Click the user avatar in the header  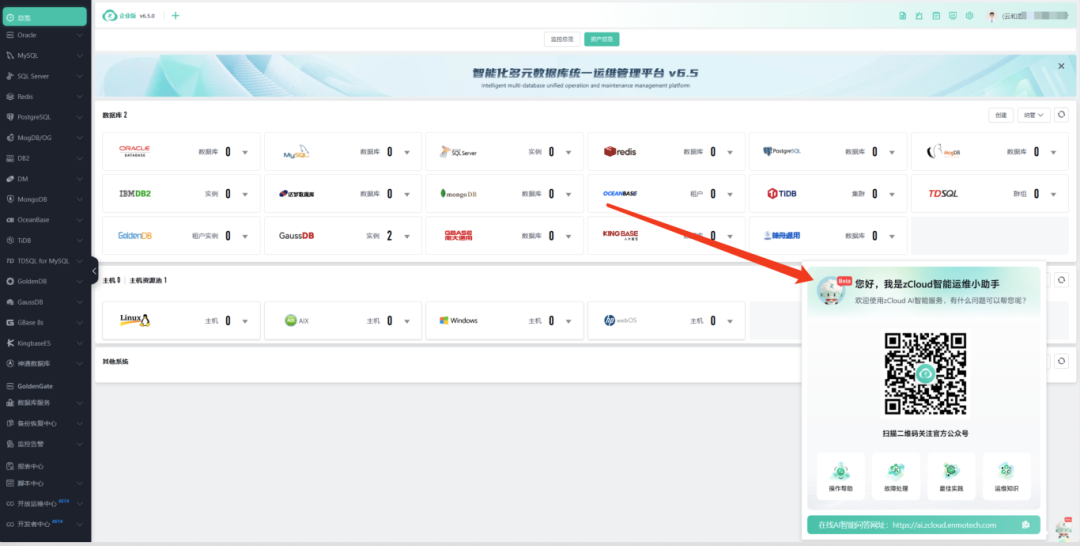(992, 16)
